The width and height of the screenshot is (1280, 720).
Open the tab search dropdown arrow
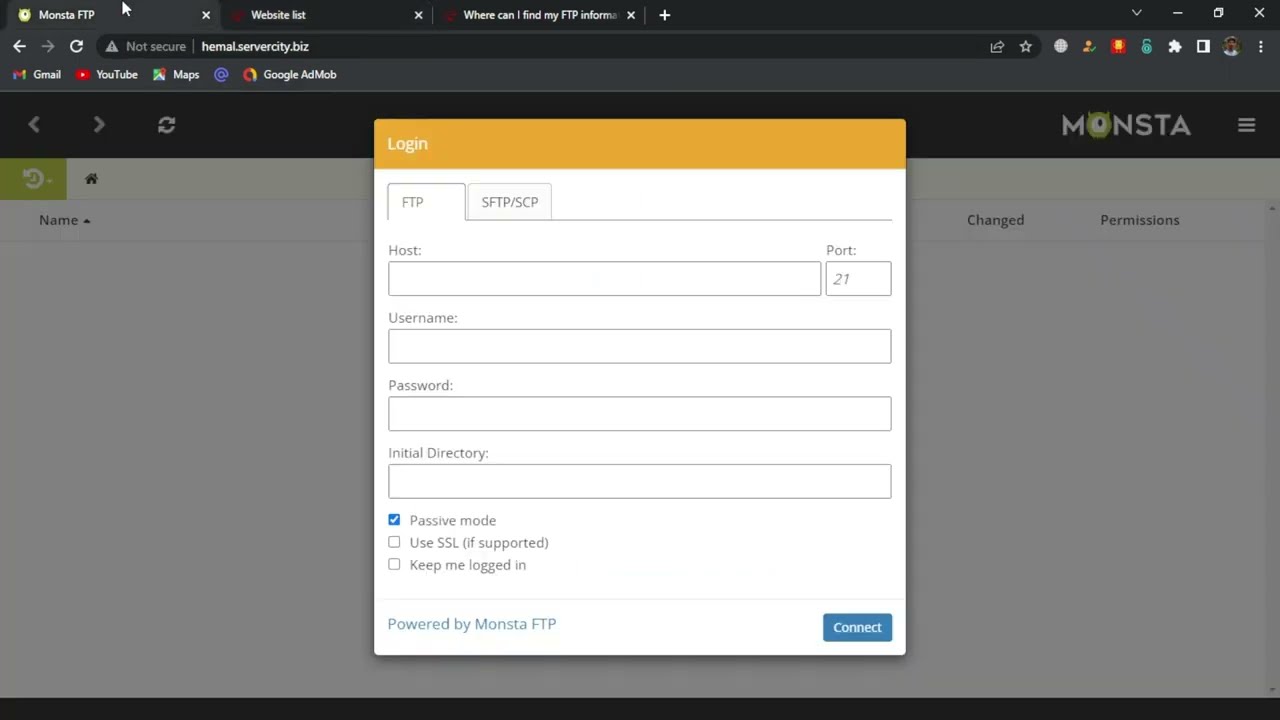(x=1136, y=13)
